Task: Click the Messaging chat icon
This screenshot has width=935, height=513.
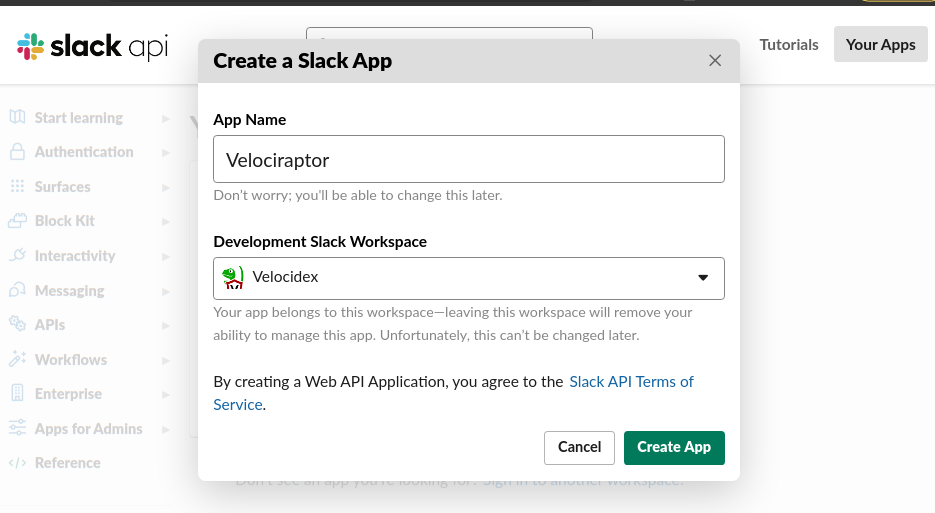Action: [x=17, y=291]
